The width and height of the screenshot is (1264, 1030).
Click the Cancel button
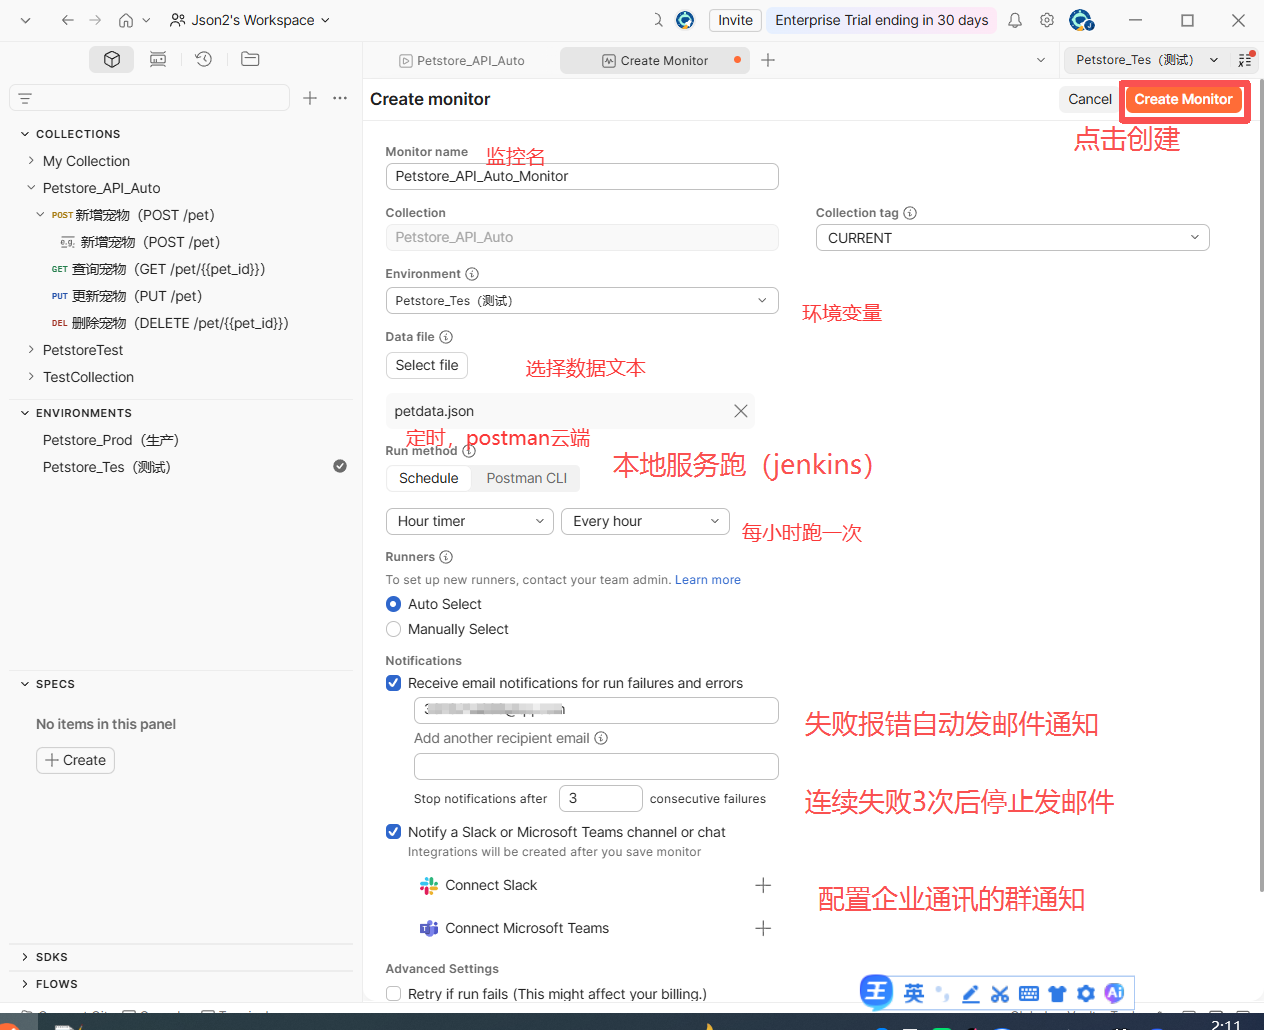(1089, 99)
